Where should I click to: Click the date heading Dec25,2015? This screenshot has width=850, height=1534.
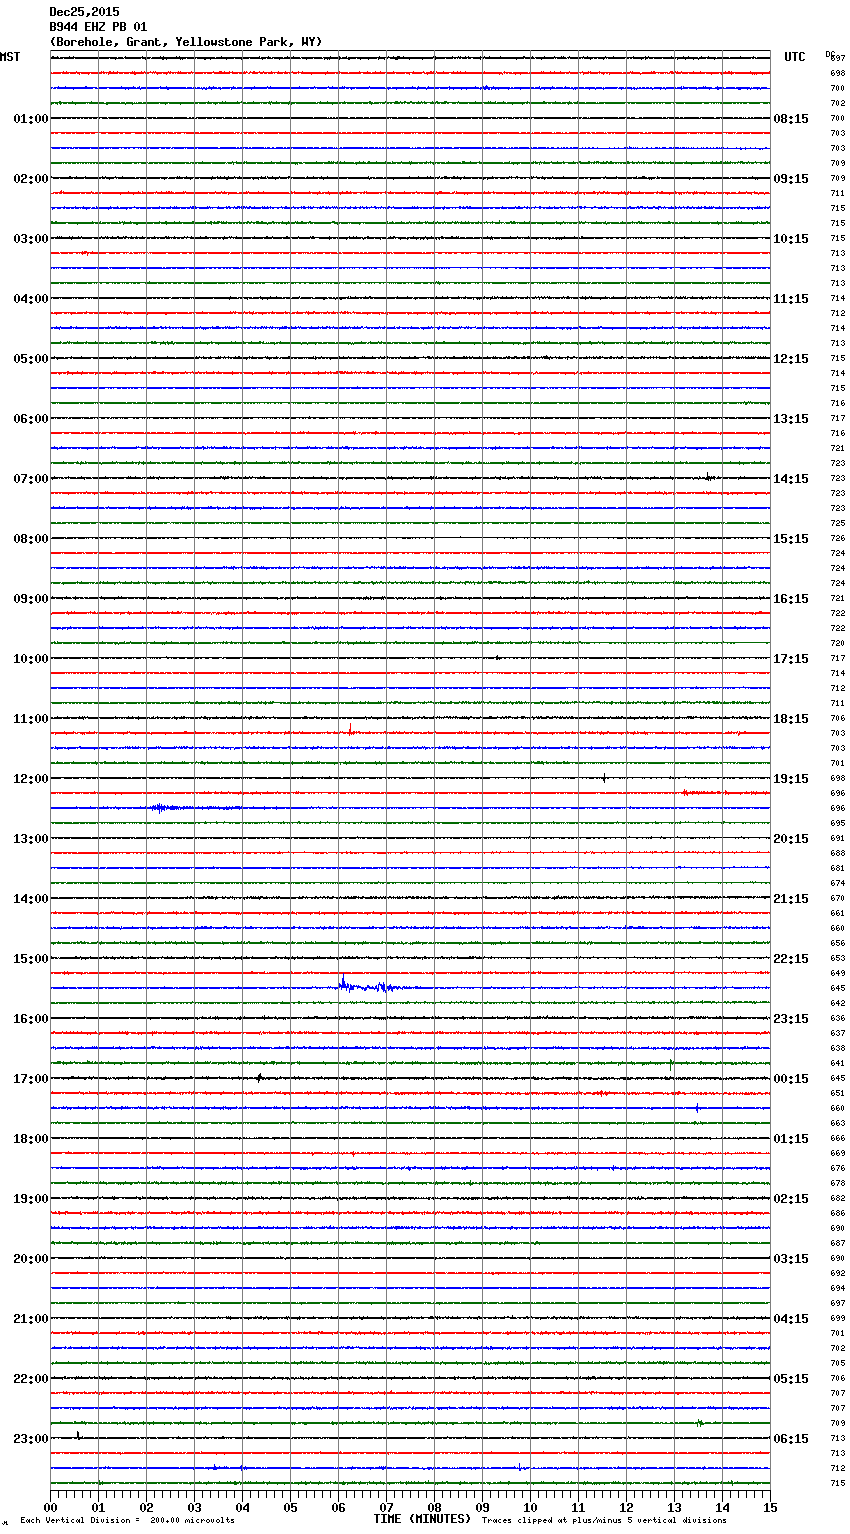click(x=84, y=12)
